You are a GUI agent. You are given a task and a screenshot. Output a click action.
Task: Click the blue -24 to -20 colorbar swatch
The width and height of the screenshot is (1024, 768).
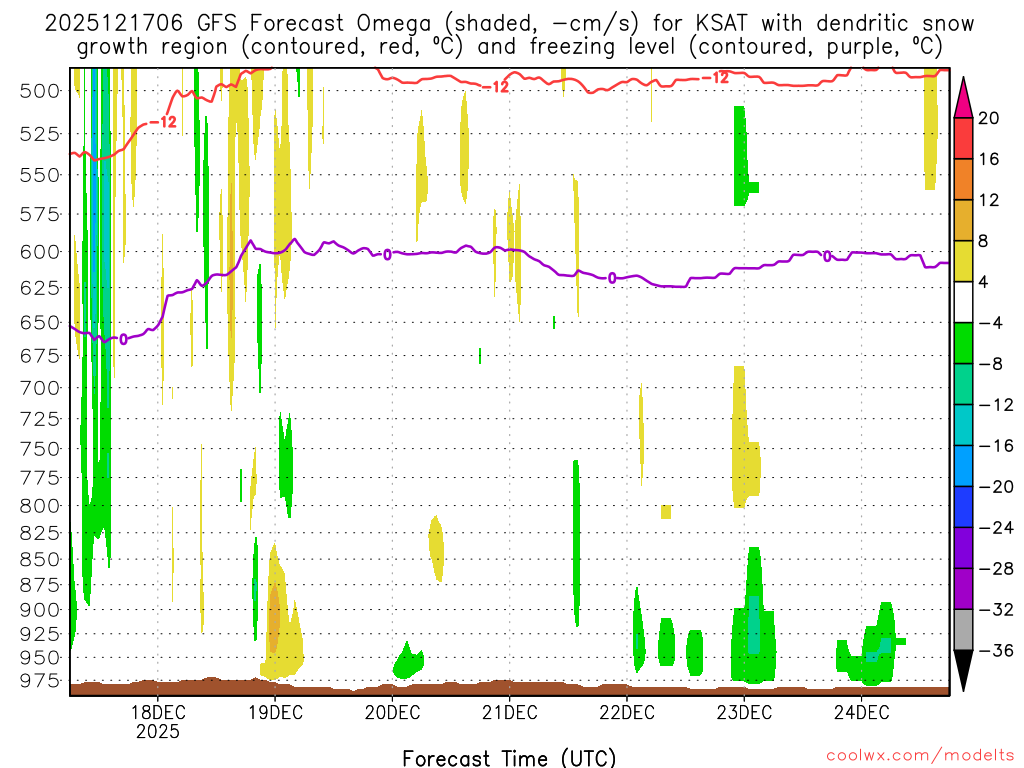(963, 507)
